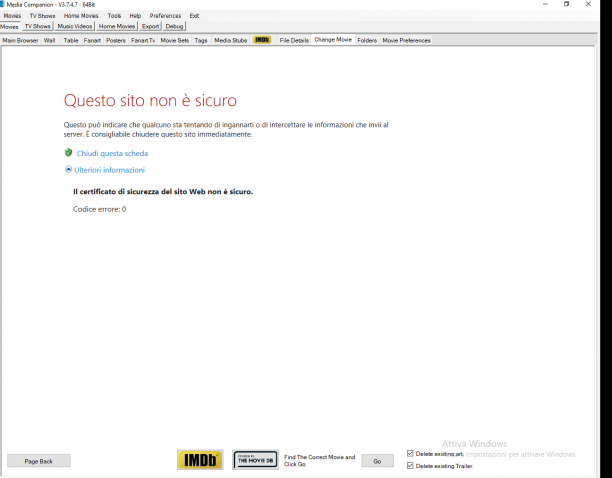Select the Movie Sets tab
This screenshot has height=478, width=612.
(x=174, y=40)
